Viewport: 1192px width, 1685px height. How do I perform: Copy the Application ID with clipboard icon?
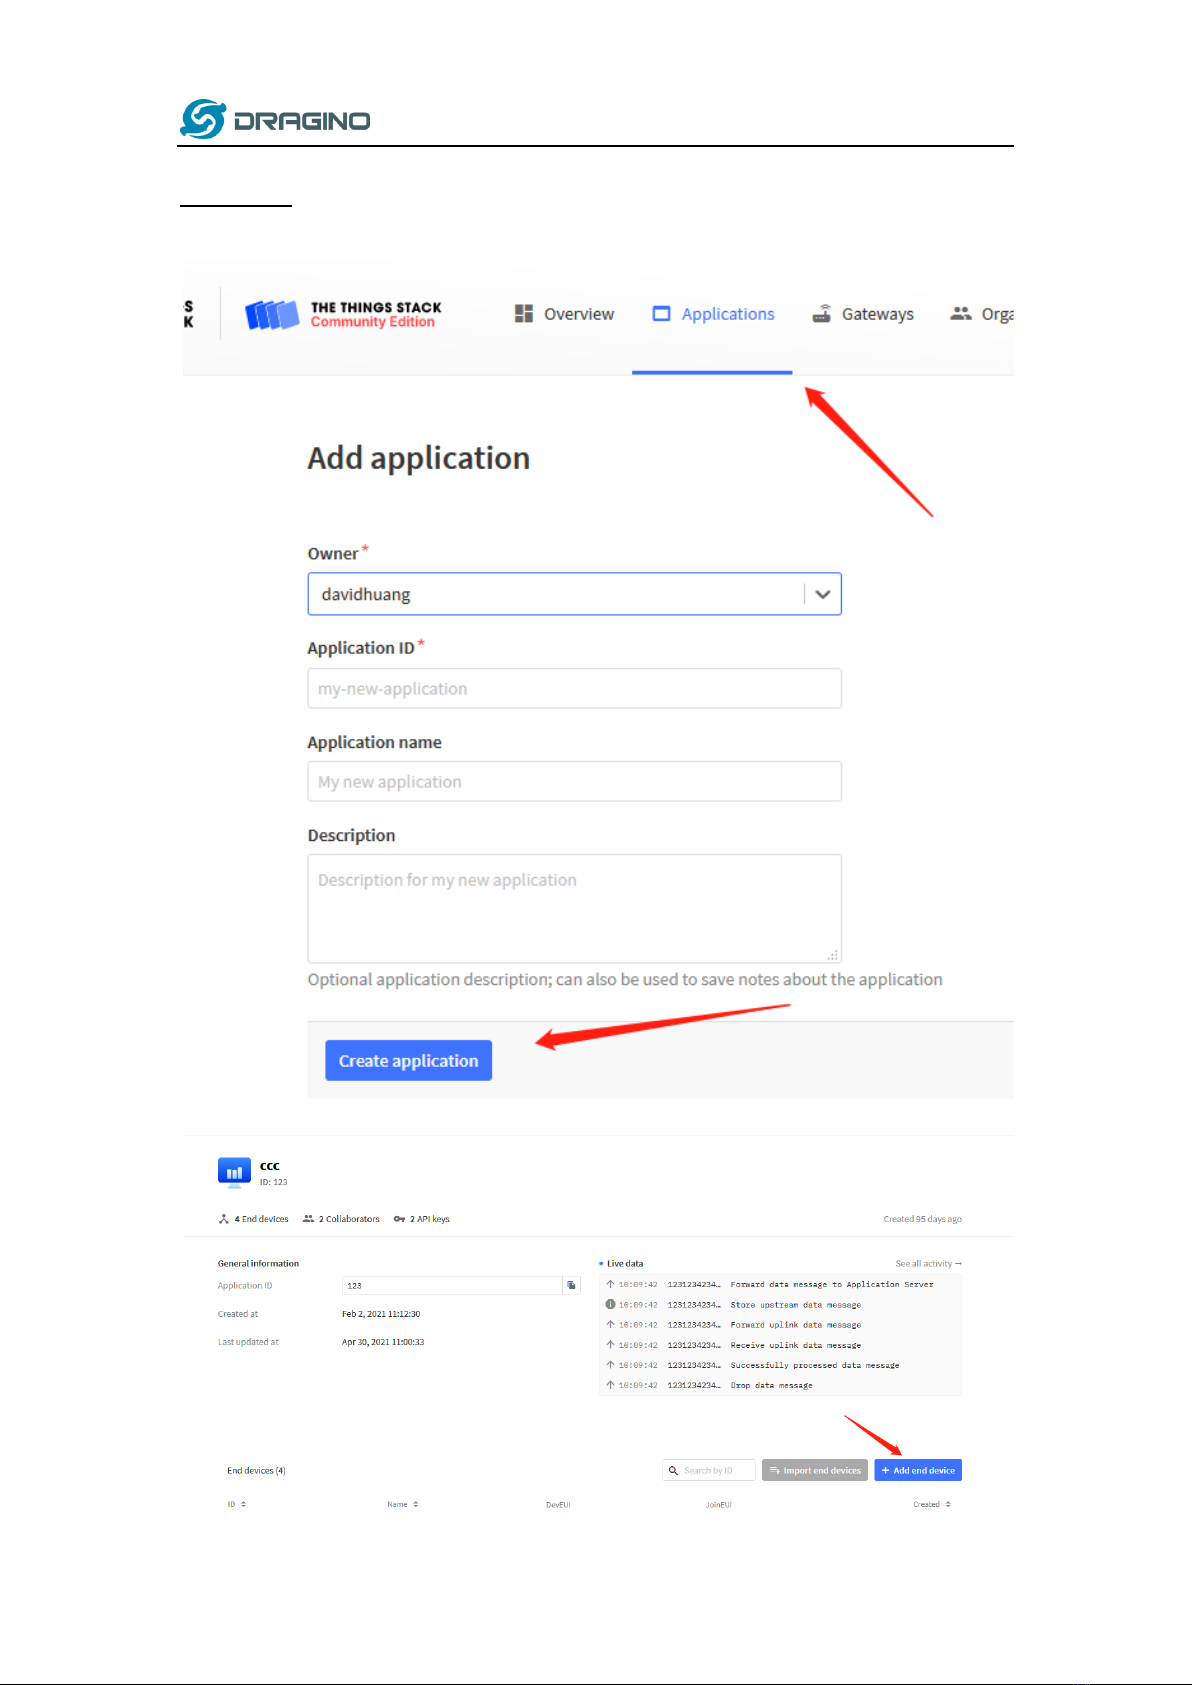coord(571,1285)
